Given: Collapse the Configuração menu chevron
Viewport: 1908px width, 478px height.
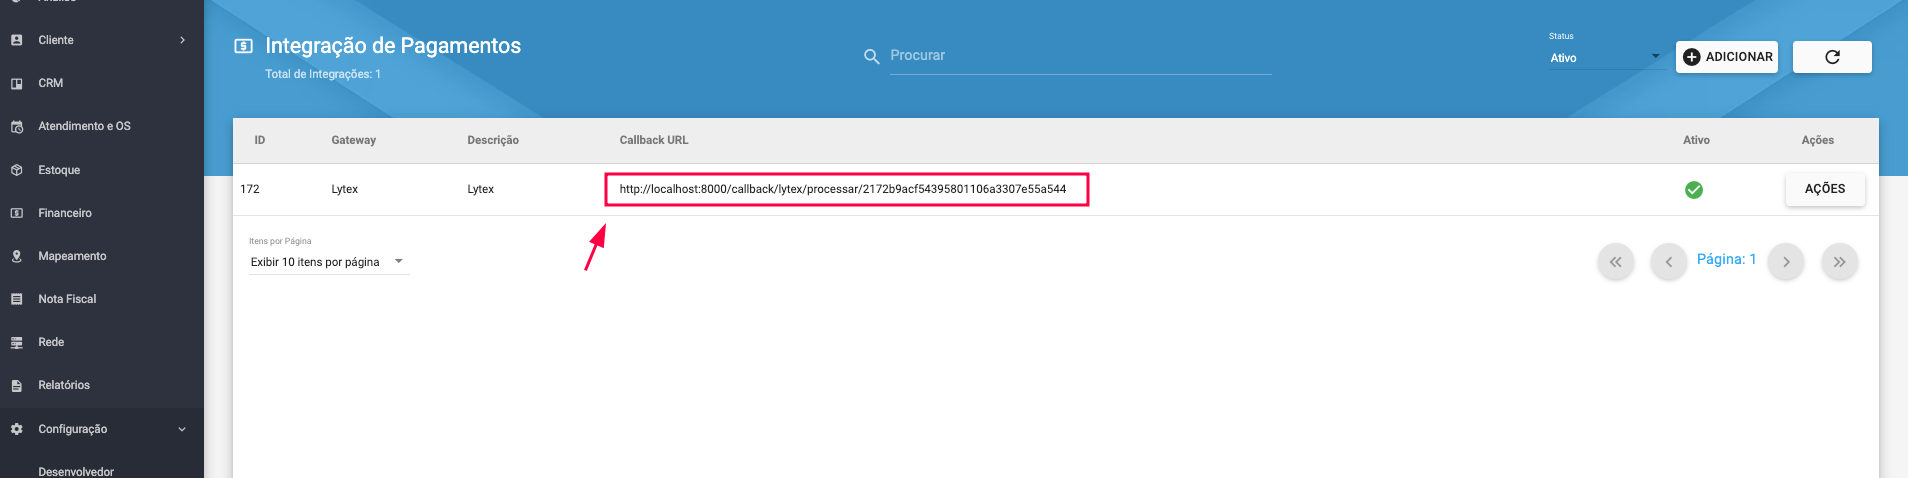Looking at the screenshot, I should [x=182, y=429].
